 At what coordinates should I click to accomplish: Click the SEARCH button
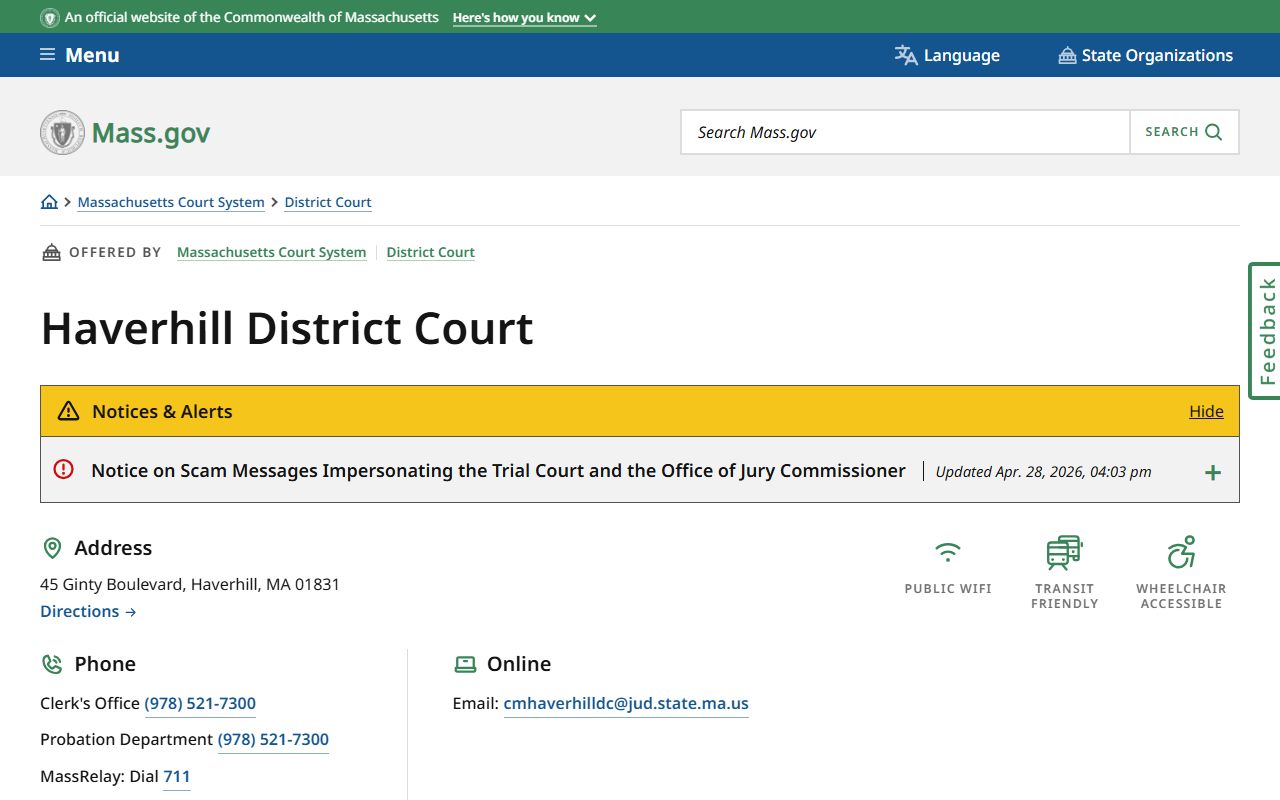pyautogui.click(x=1184, y=132)
